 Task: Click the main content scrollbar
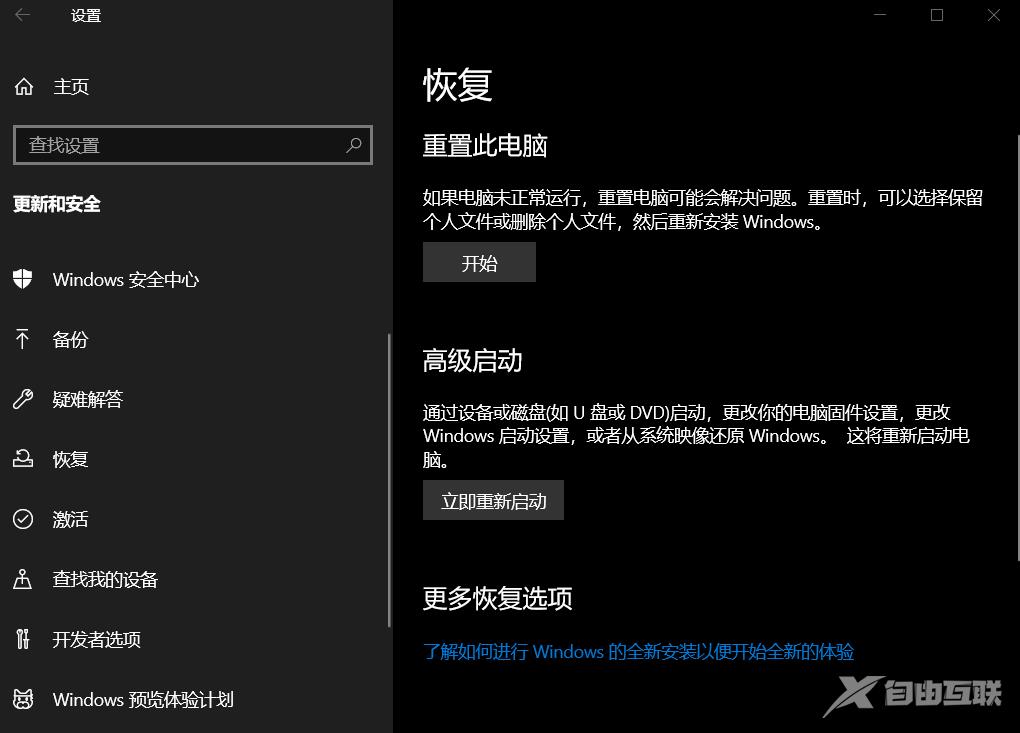pyautogui.click(x=1017, y=348)
